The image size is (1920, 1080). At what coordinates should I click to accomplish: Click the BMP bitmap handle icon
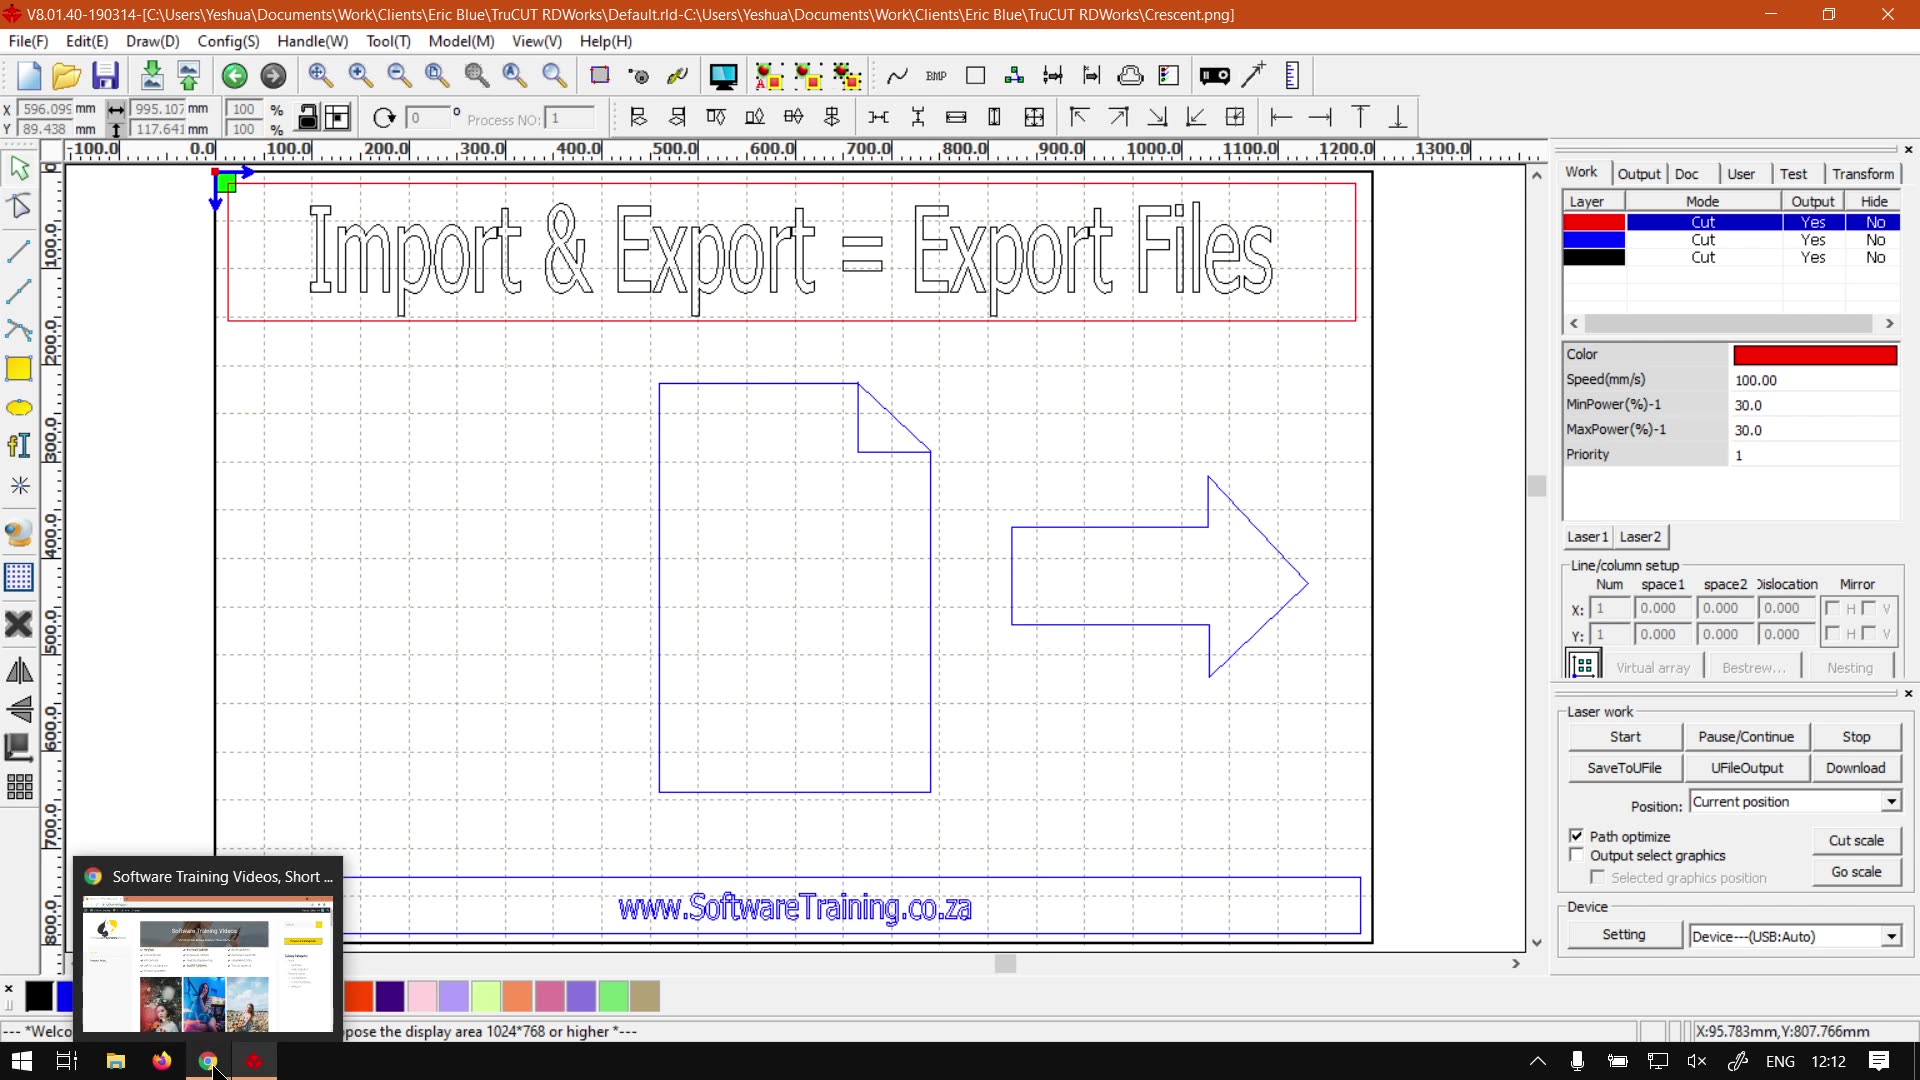point(936,76)
